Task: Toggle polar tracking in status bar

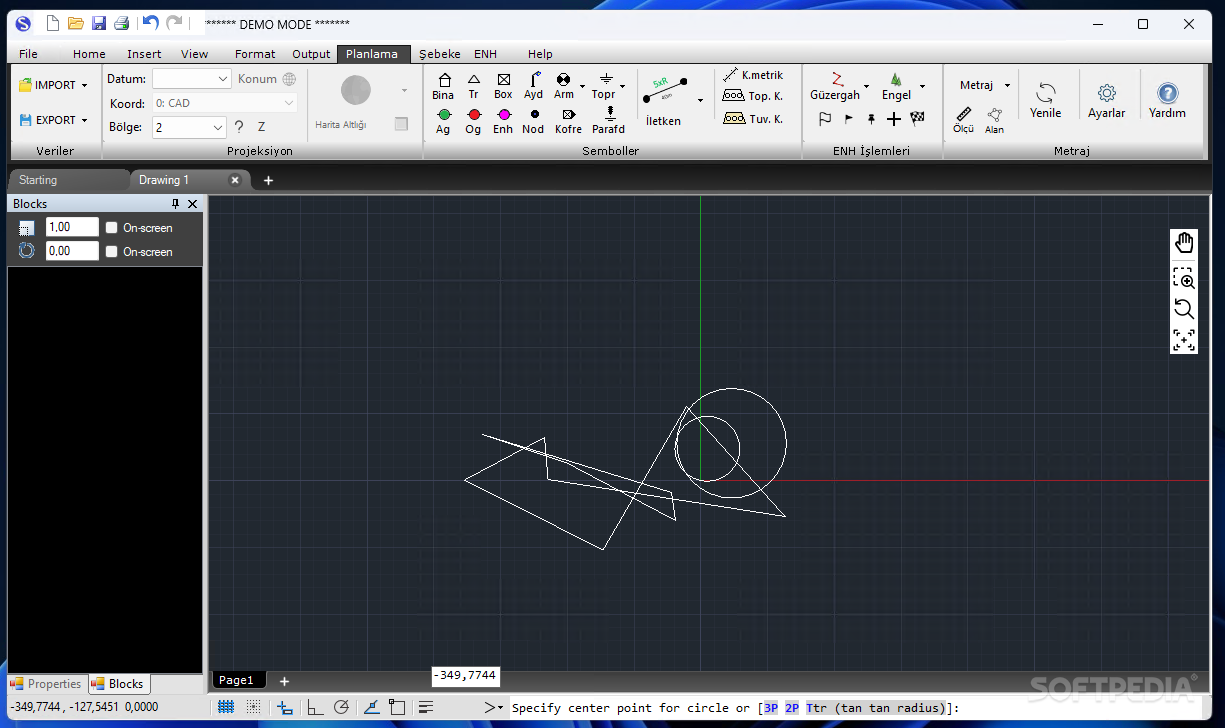Action: [x=341, y=707]
